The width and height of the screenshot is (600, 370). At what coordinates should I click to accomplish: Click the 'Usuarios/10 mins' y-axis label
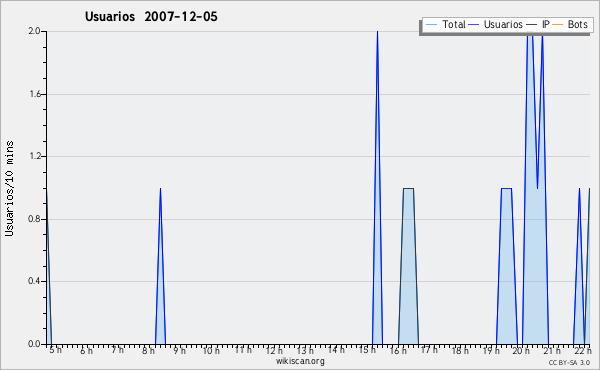click(x=9, y=188)
